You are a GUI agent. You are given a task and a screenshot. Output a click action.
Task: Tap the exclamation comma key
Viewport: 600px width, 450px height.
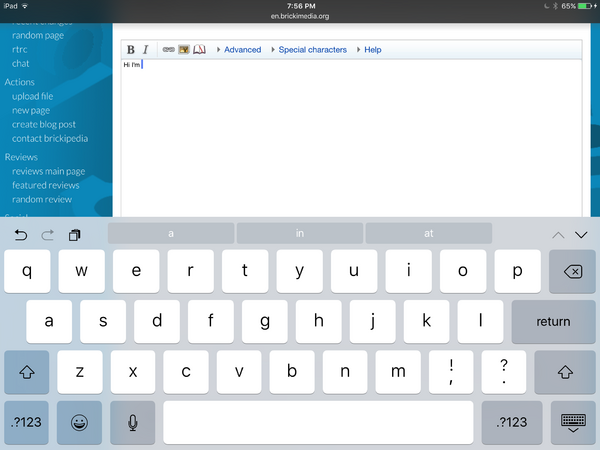pyautogui.click(x=451, y=372)
